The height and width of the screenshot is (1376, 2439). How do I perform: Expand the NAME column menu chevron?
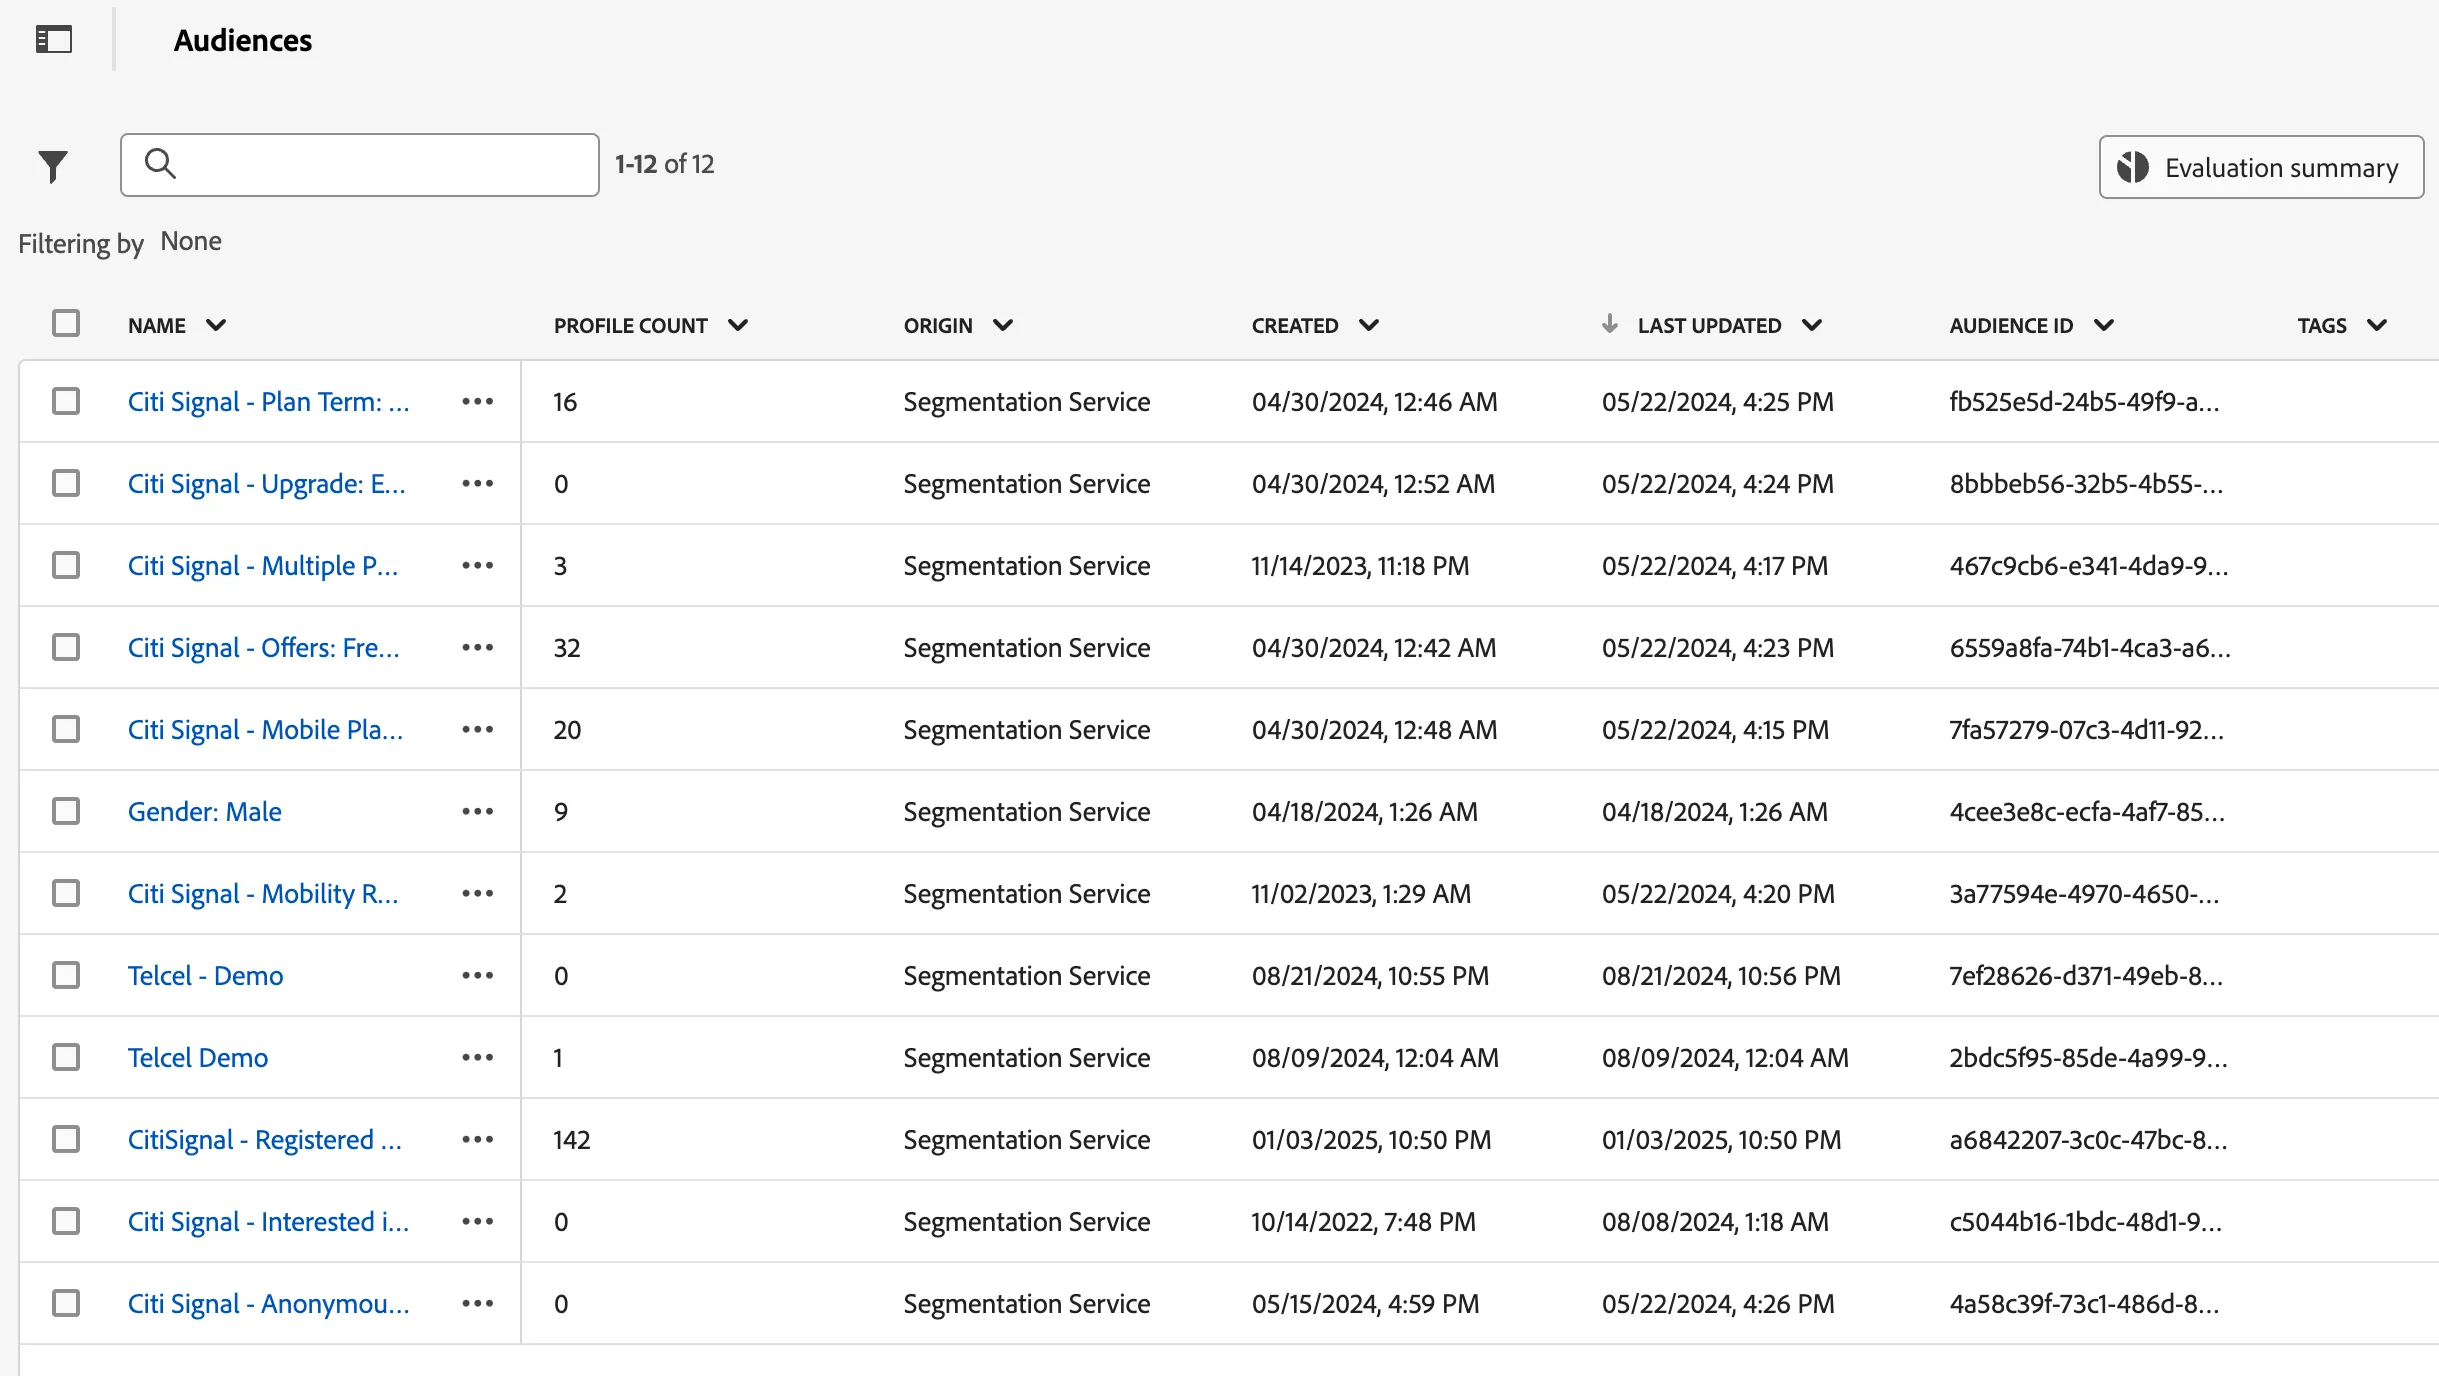(216, 325)
